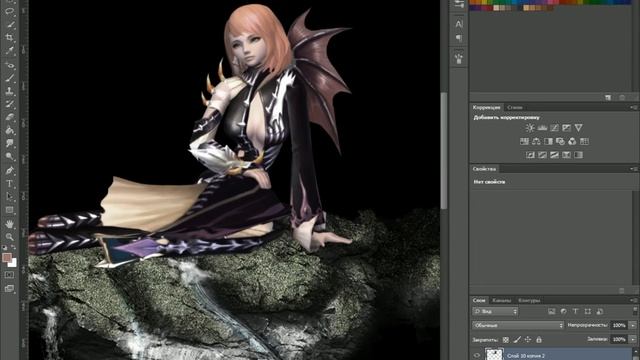
Task: Select the Lasso tool
Action: [9, 11]
